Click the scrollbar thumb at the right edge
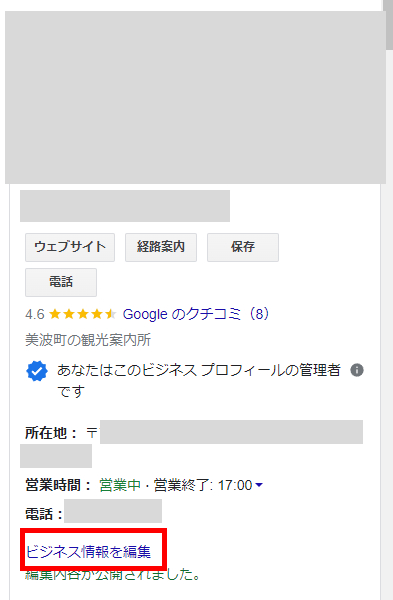The image size is (393, 600). [x=388, y=24]
